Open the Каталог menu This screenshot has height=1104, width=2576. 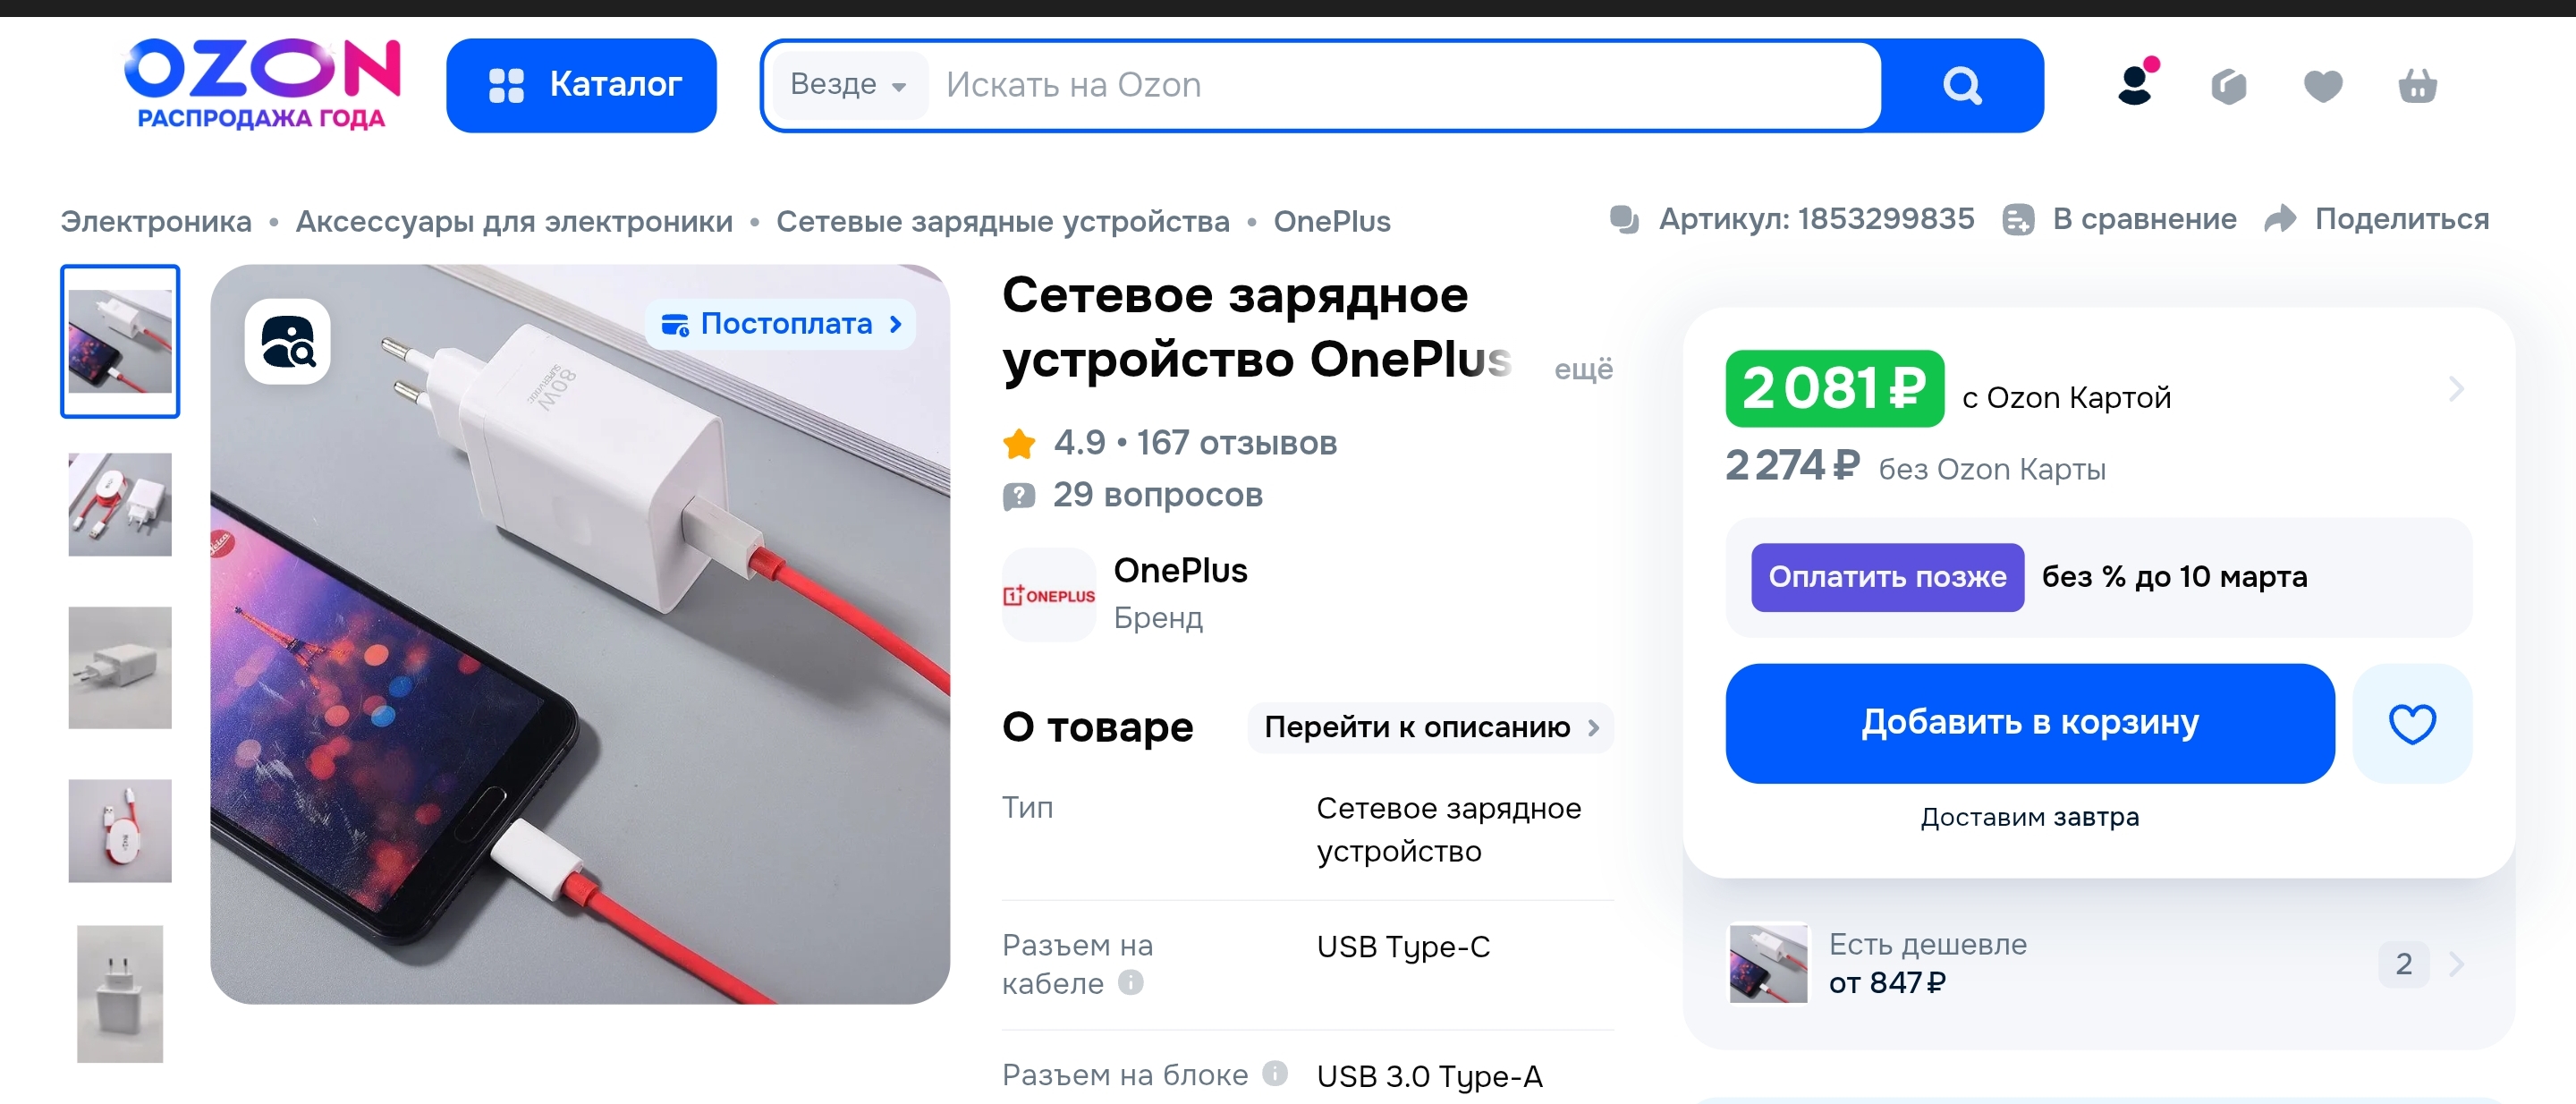(x=581, y=86)
